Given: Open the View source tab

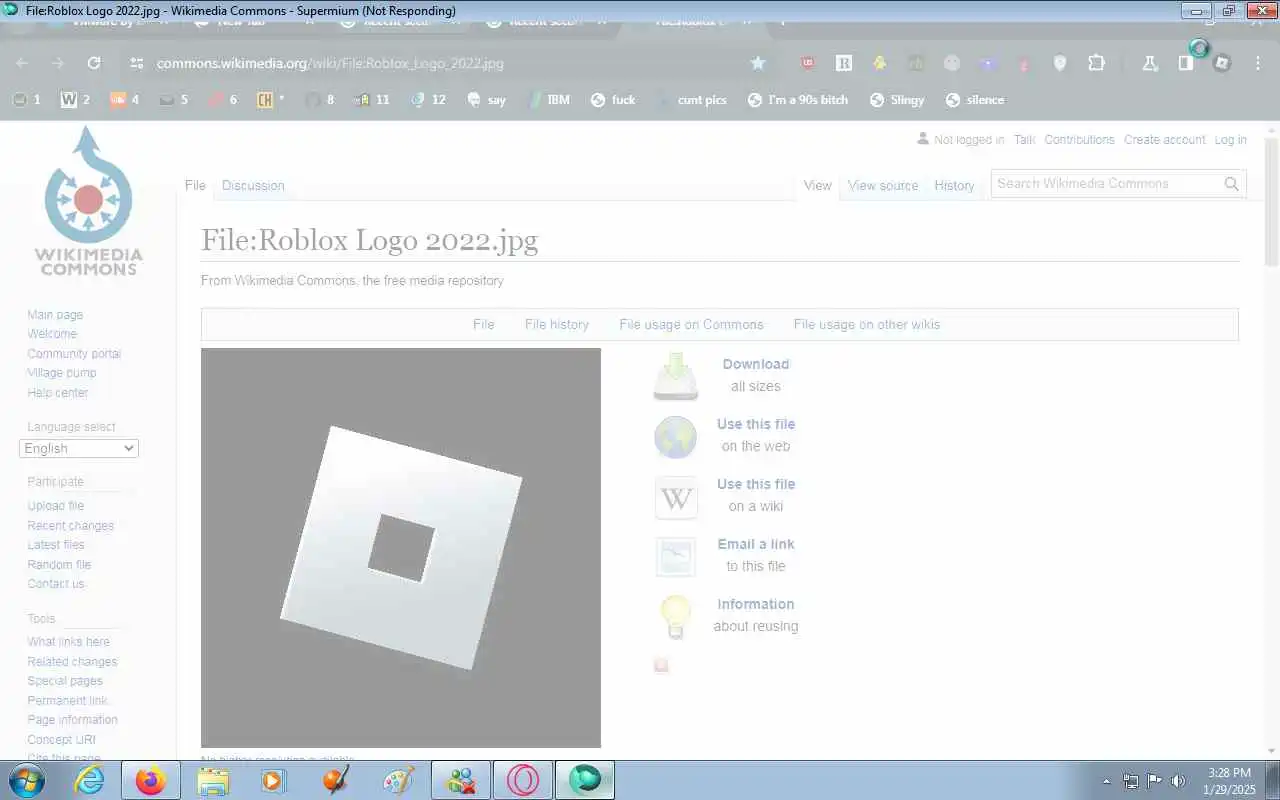Looking at the screenshot, I should (883, 185).
